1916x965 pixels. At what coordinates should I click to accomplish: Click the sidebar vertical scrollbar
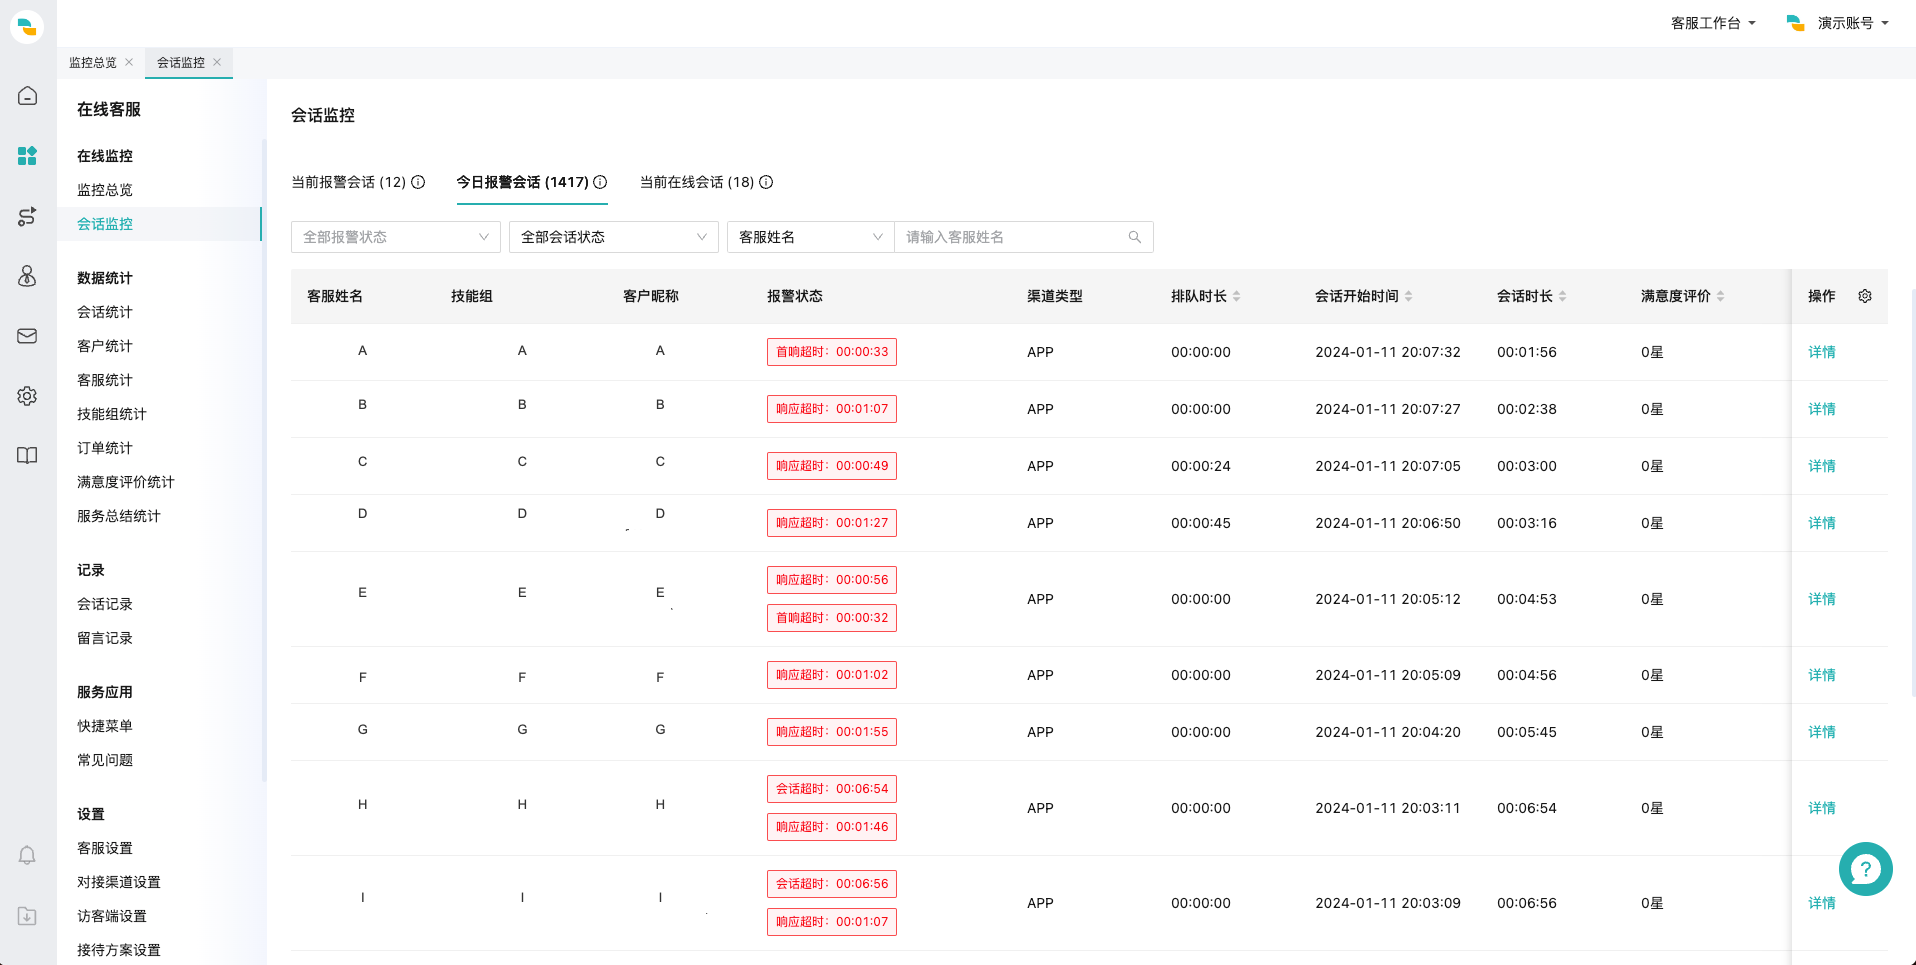tap(264, 460)
